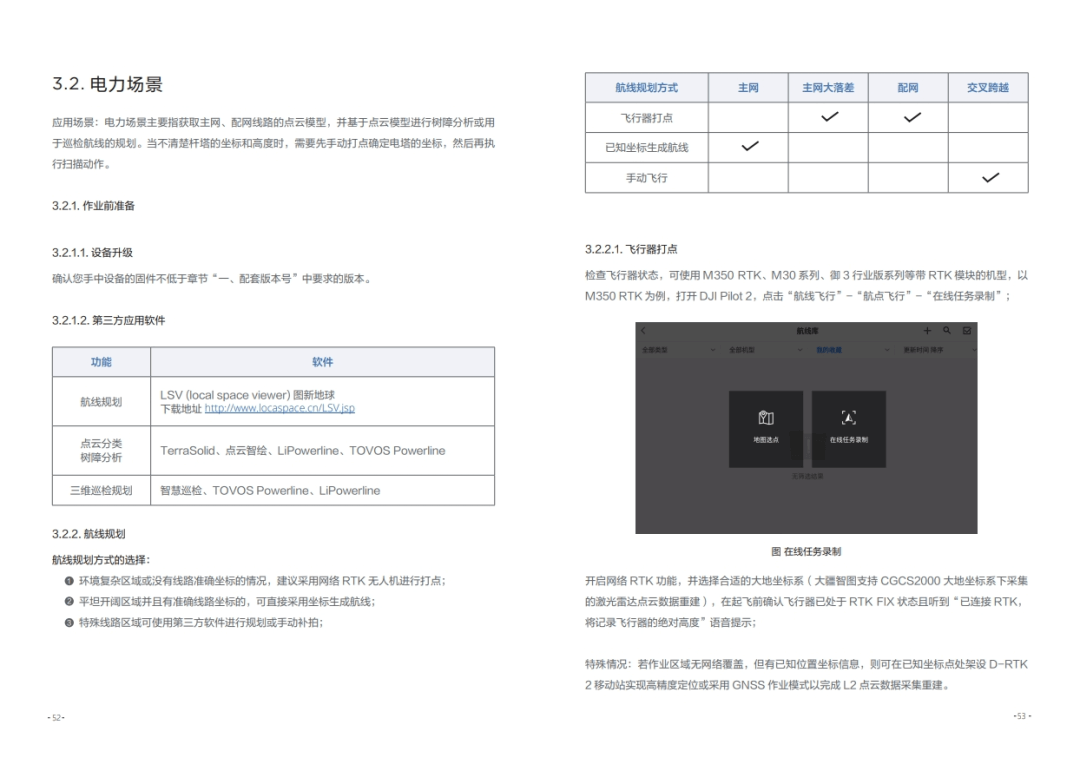
Task: Click the 交叉跨越 column header
Action: (988, 87)
